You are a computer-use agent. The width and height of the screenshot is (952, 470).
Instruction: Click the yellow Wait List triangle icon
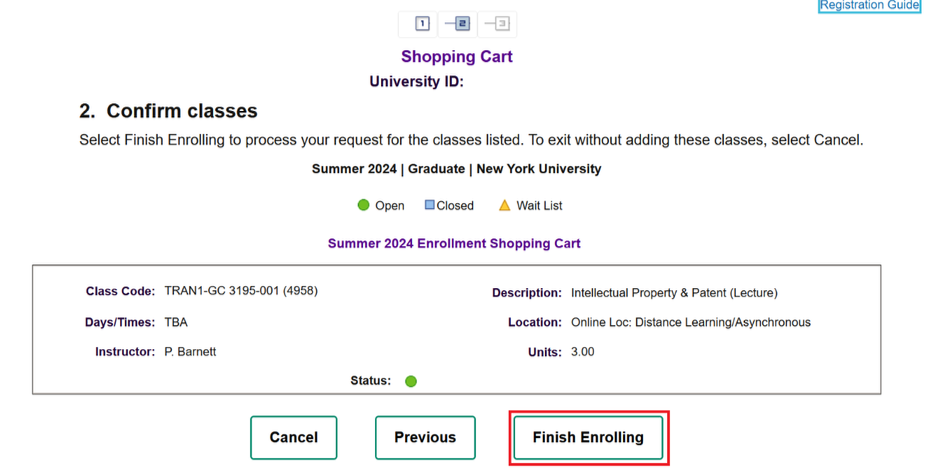point(505,205)
